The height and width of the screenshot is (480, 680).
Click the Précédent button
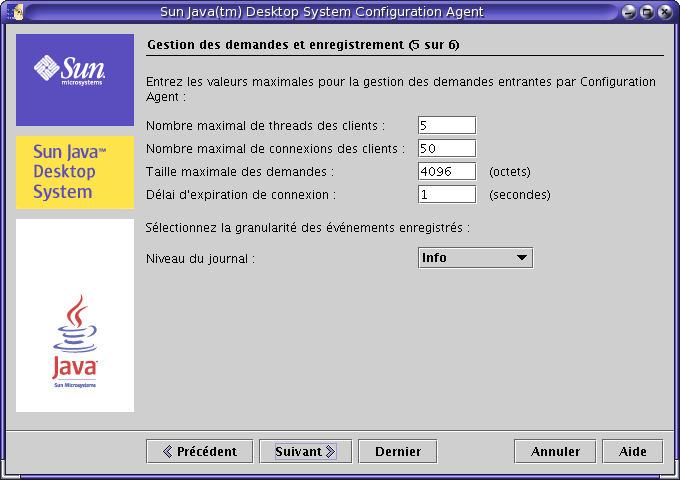pyautogui.click(x=199, y=451)
